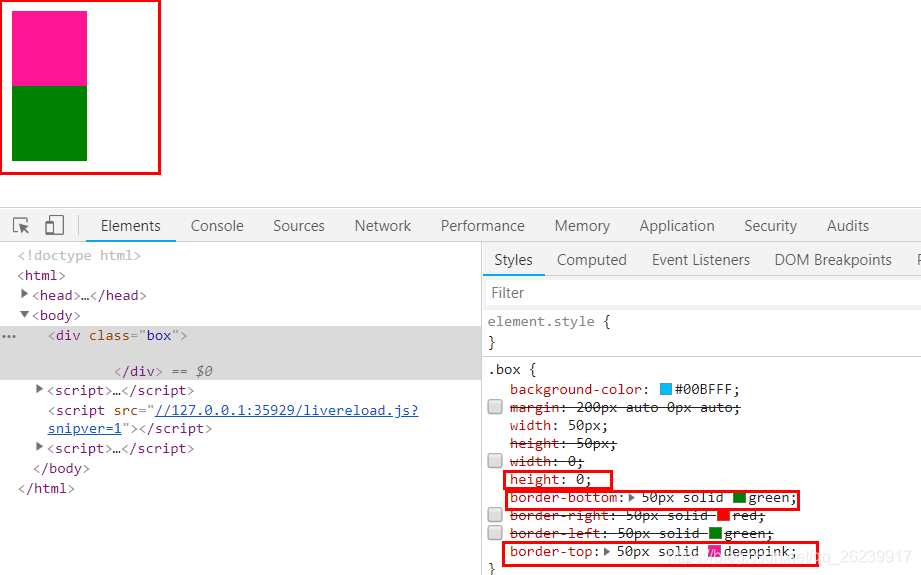Edit the height: 0 declaration
This screenshot has height=575, width=921.
click(550, 480)
